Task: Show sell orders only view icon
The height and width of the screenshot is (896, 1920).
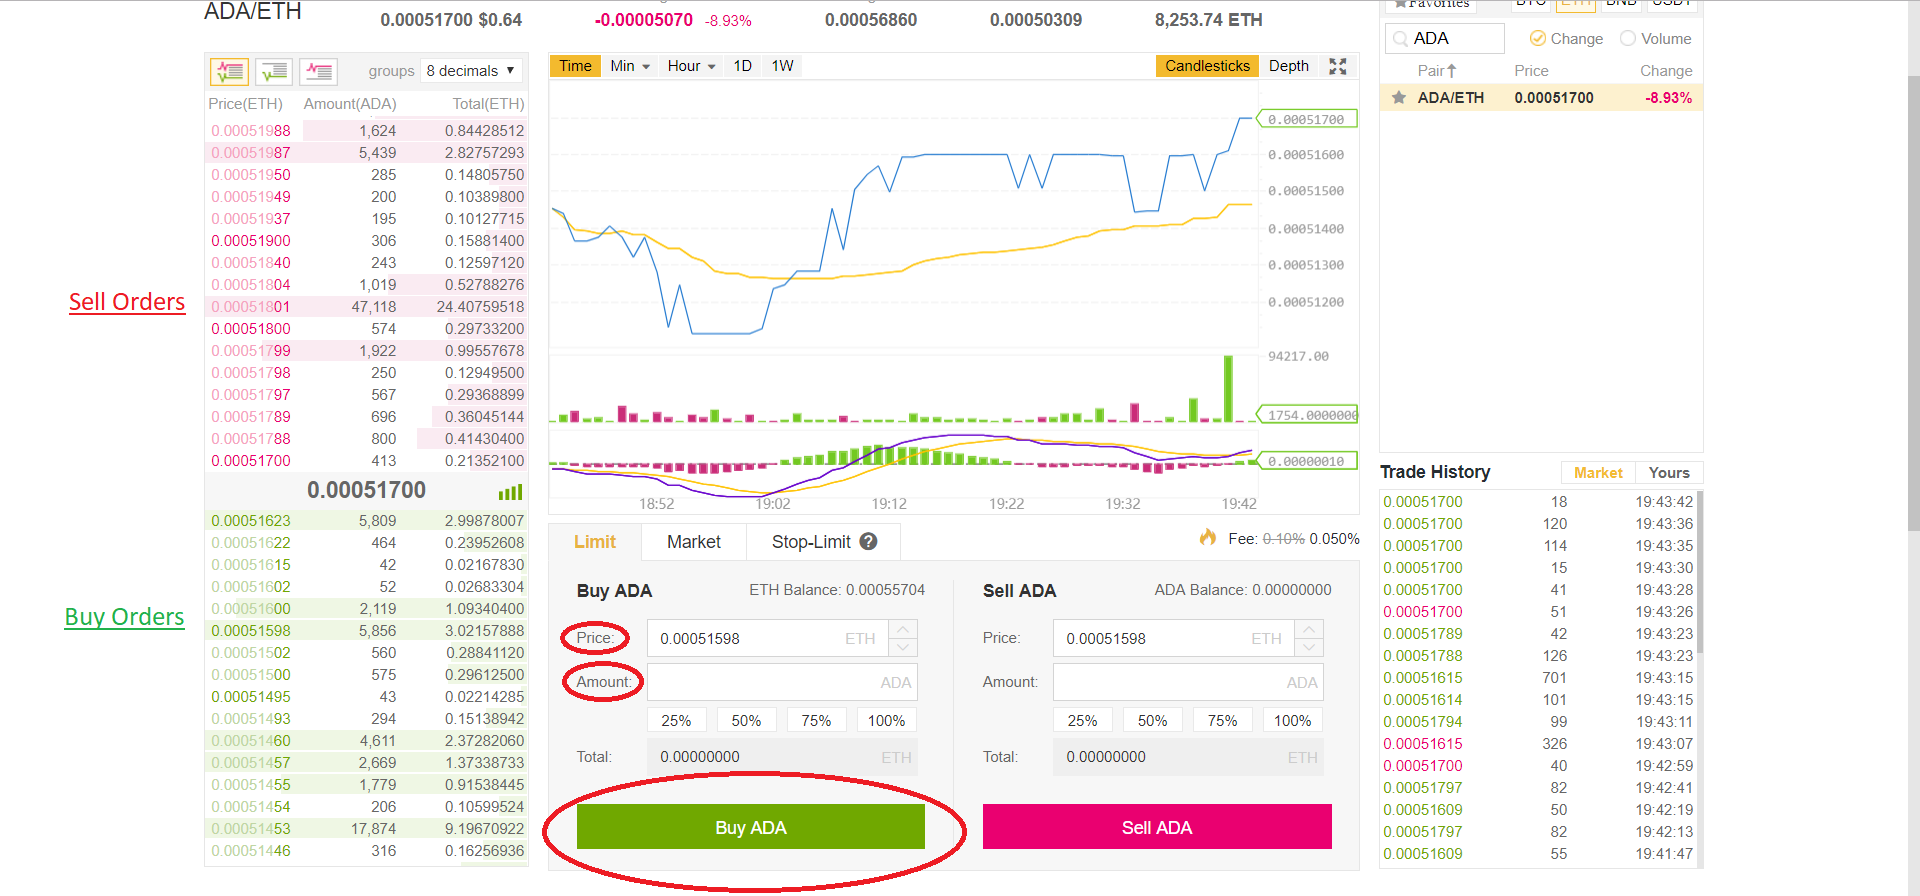Action: click(319, 71)
